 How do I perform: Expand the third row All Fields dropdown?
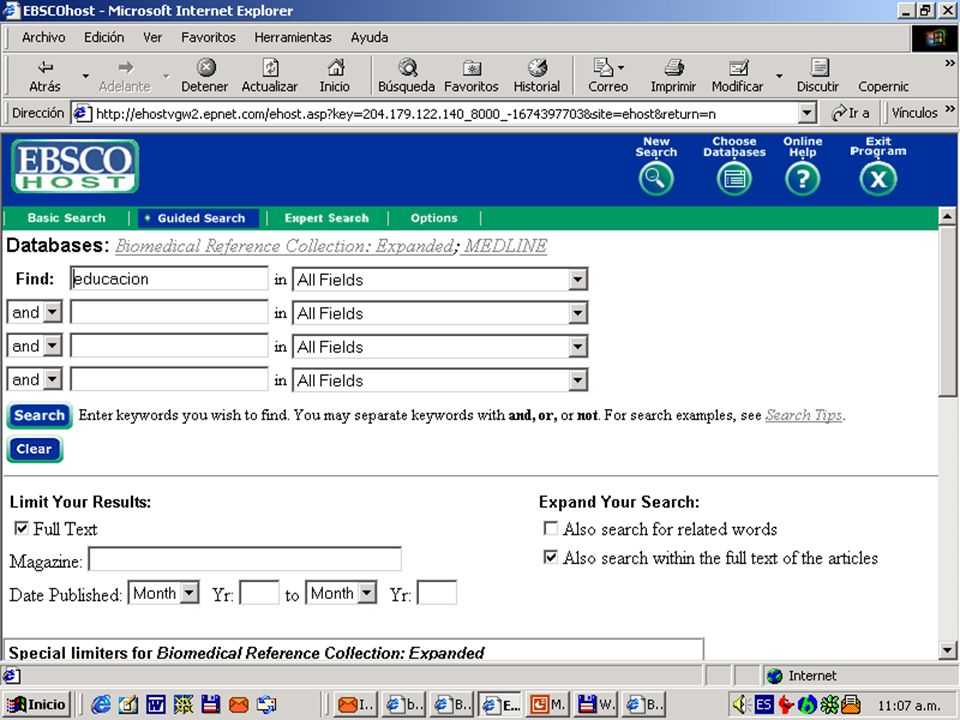click(x=577, y=347)
